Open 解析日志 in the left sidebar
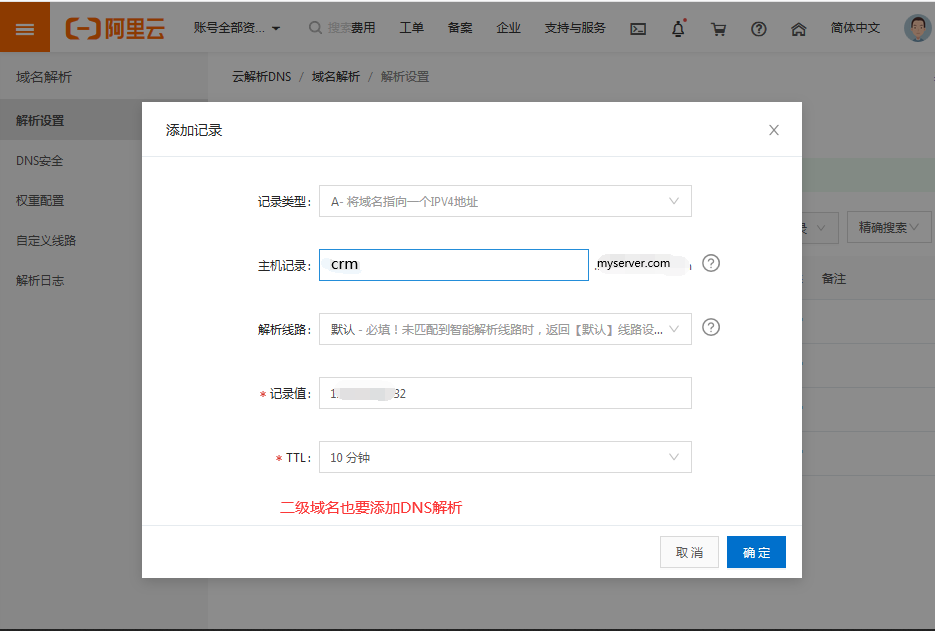 (x=40, y=281)
